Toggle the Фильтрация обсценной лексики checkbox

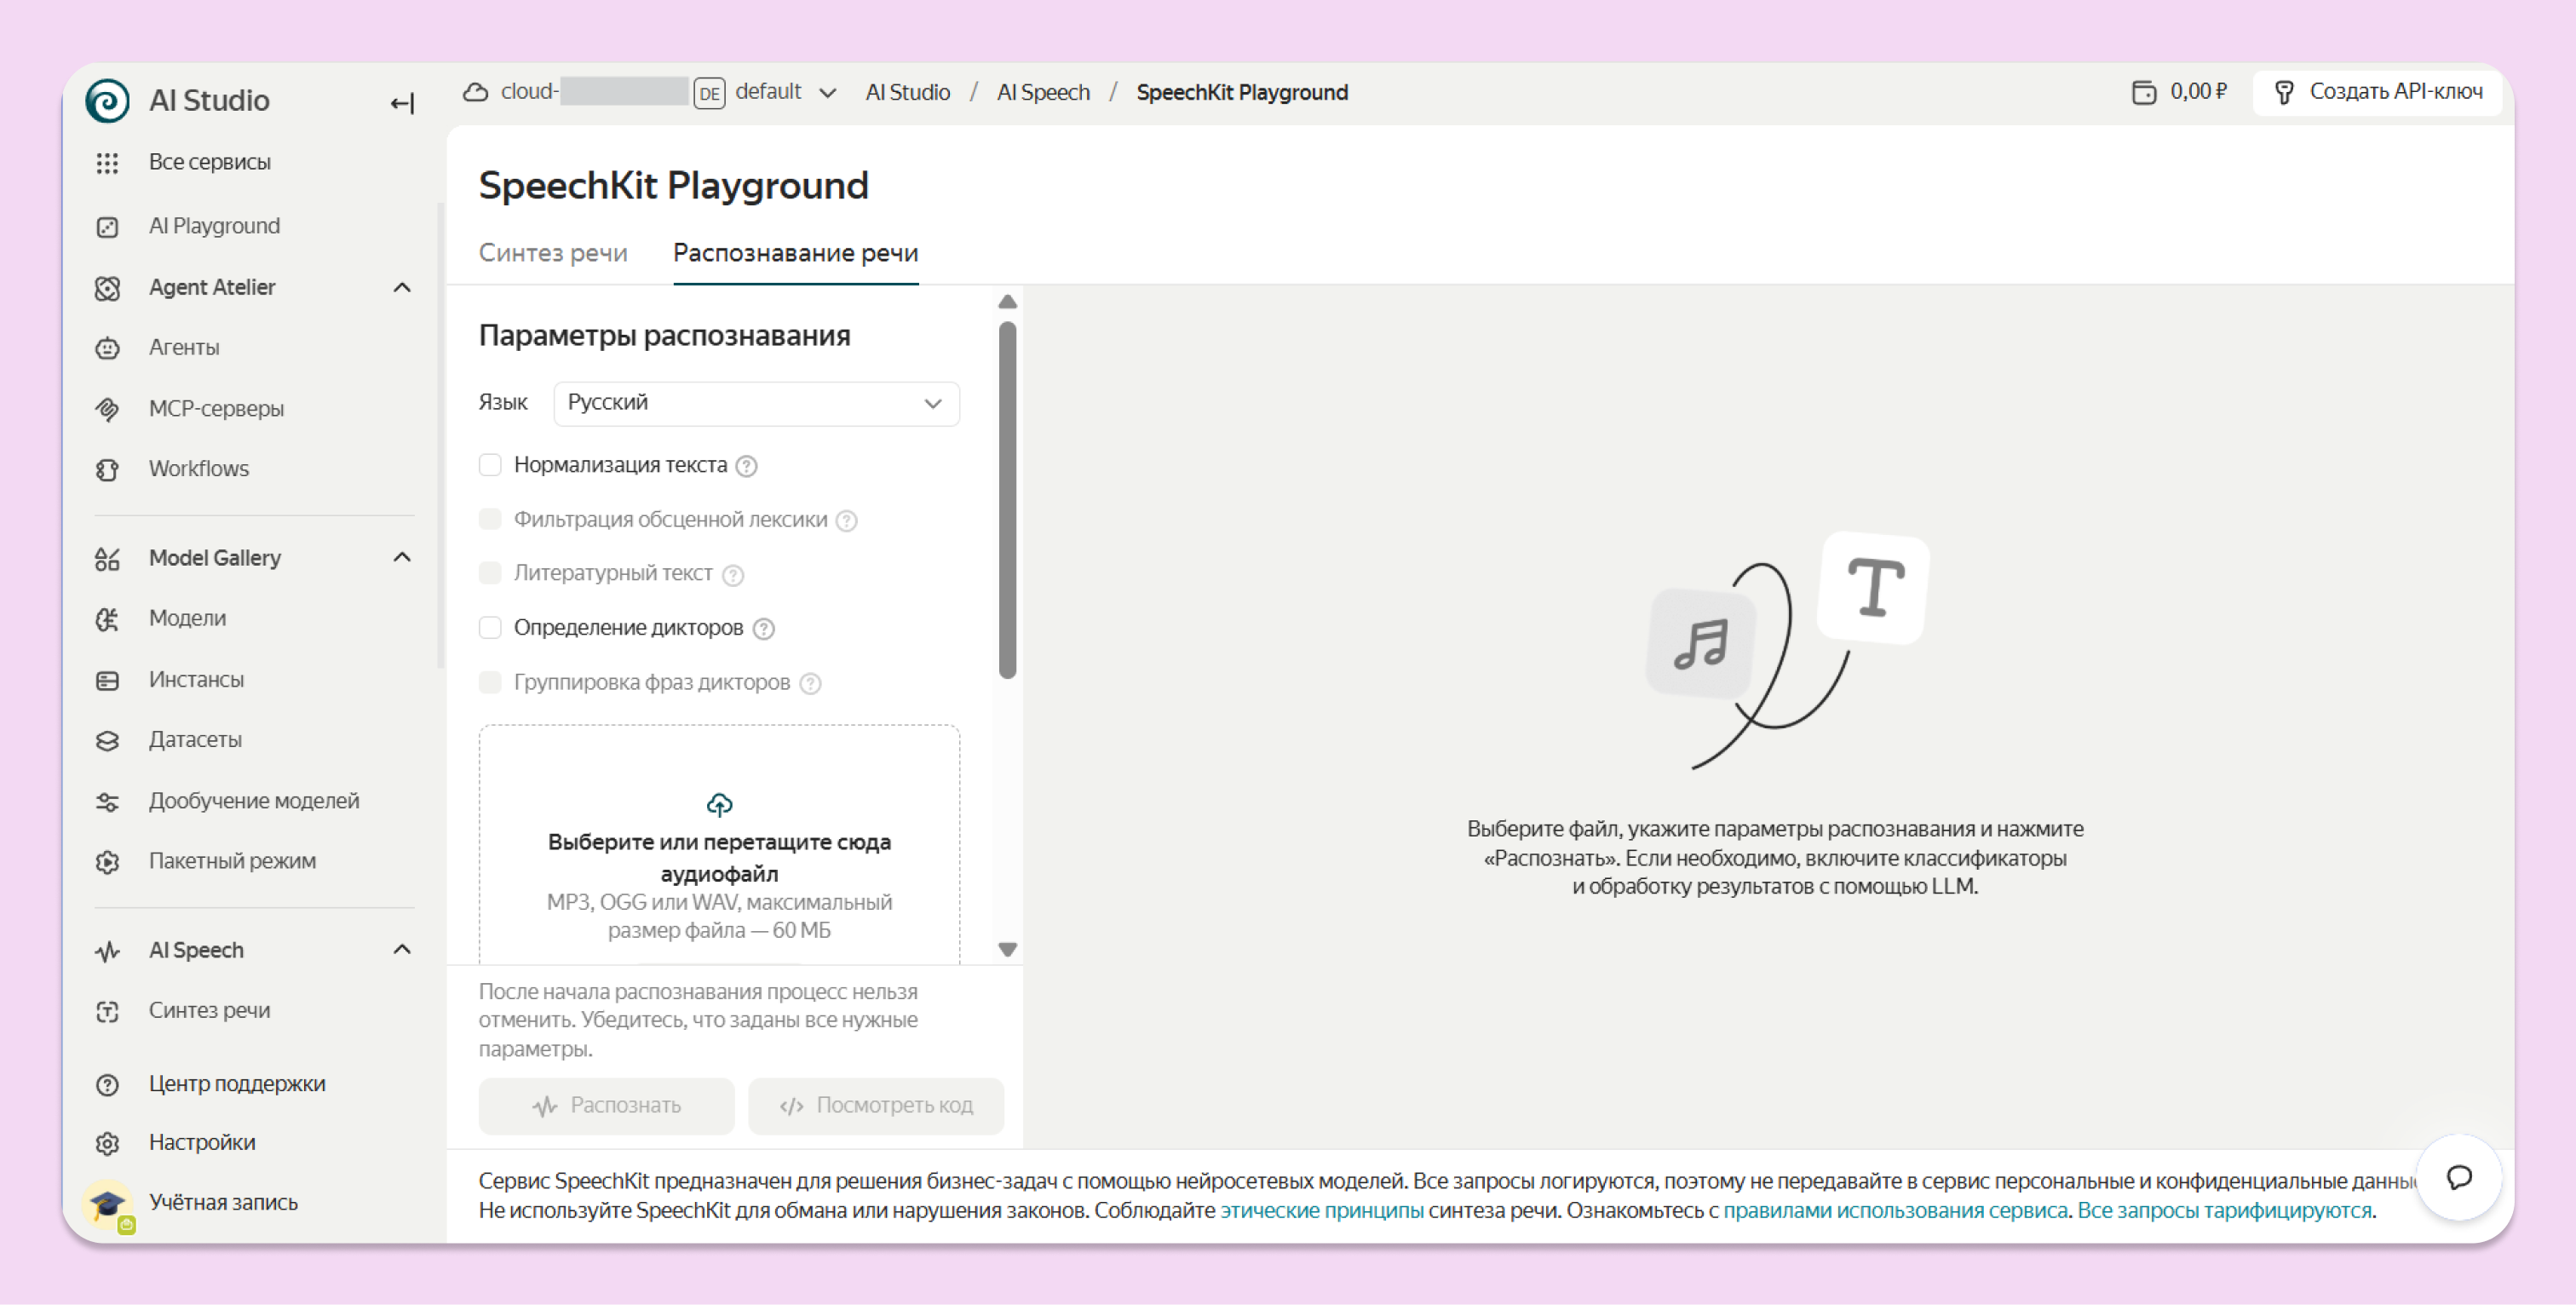tap(490, 519)
